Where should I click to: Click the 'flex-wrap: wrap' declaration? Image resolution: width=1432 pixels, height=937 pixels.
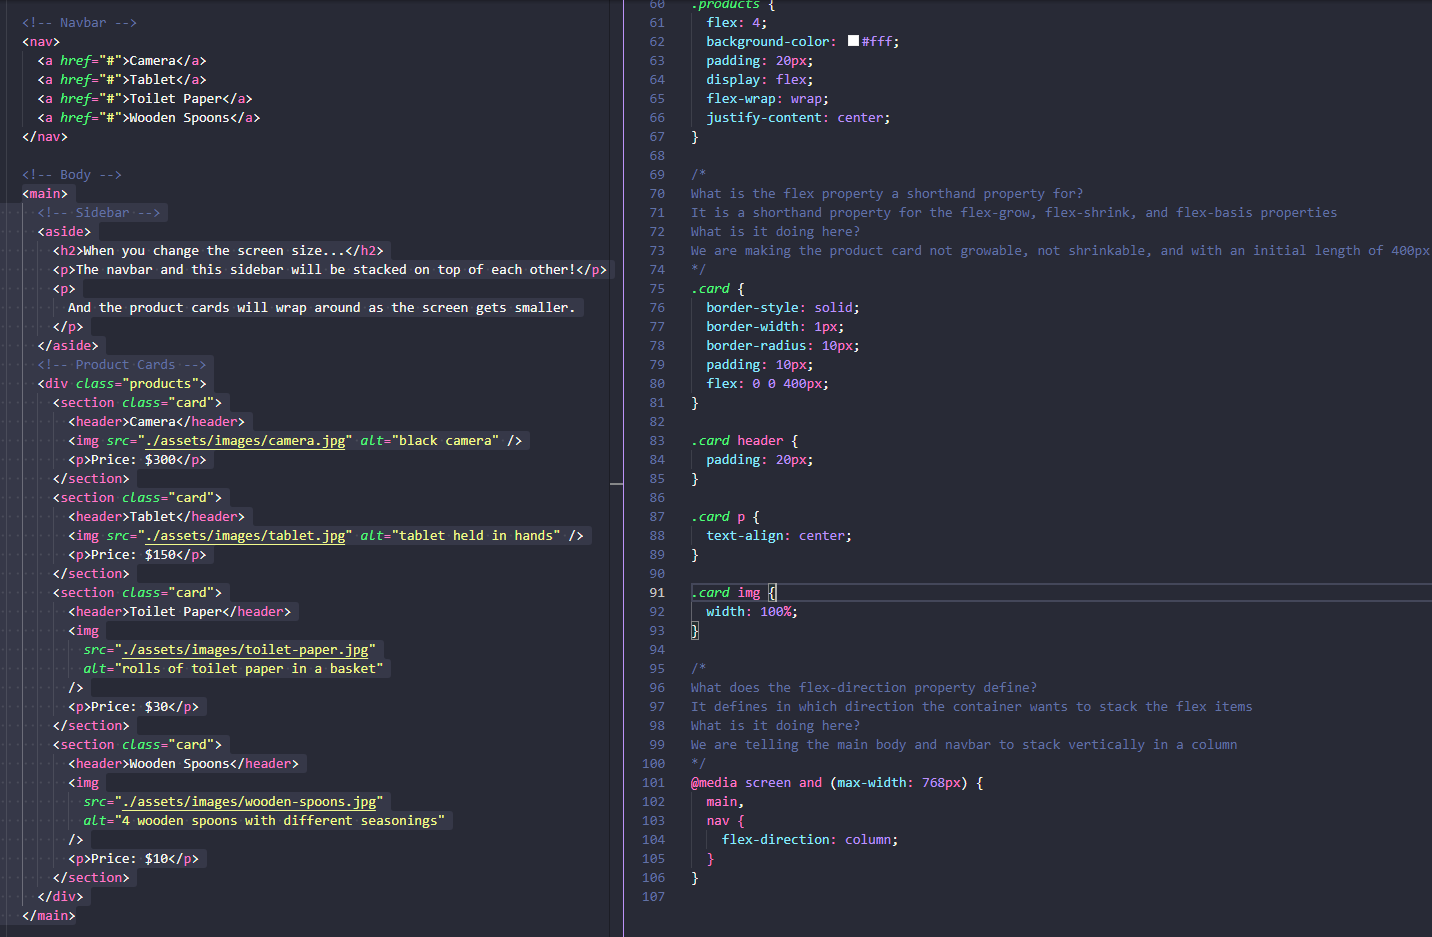(x=767, y=98)
